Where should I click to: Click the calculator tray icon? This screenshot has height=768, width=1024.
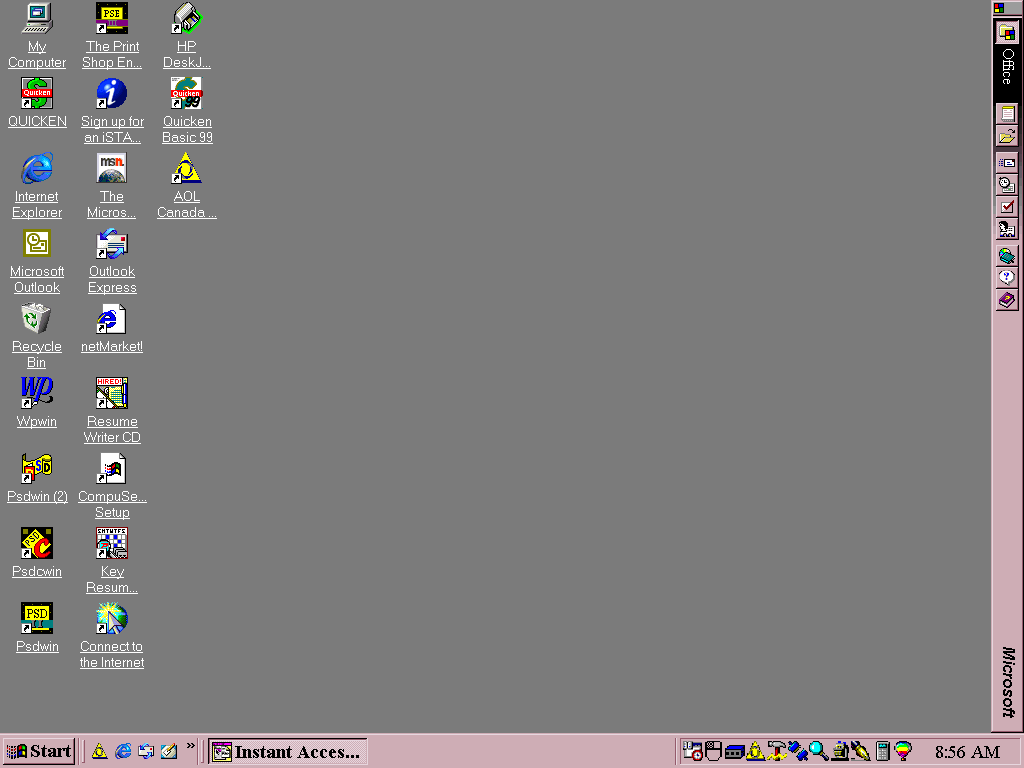point(882,751)
